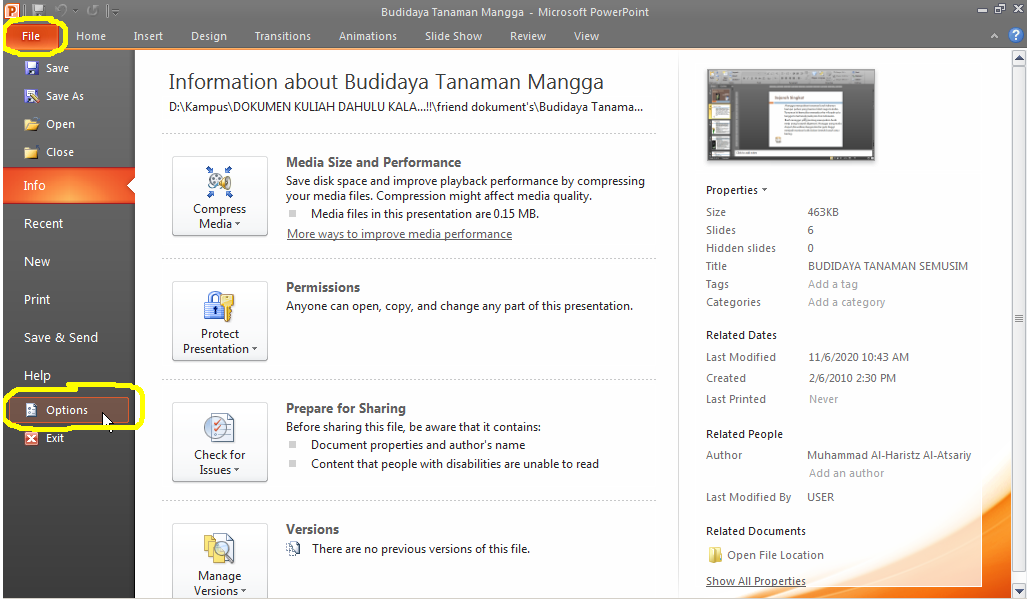Image resolution: width=1027 pixels, height=600 pixels.
Task: Select Info in the backstage menu
Action: point(69,185)
